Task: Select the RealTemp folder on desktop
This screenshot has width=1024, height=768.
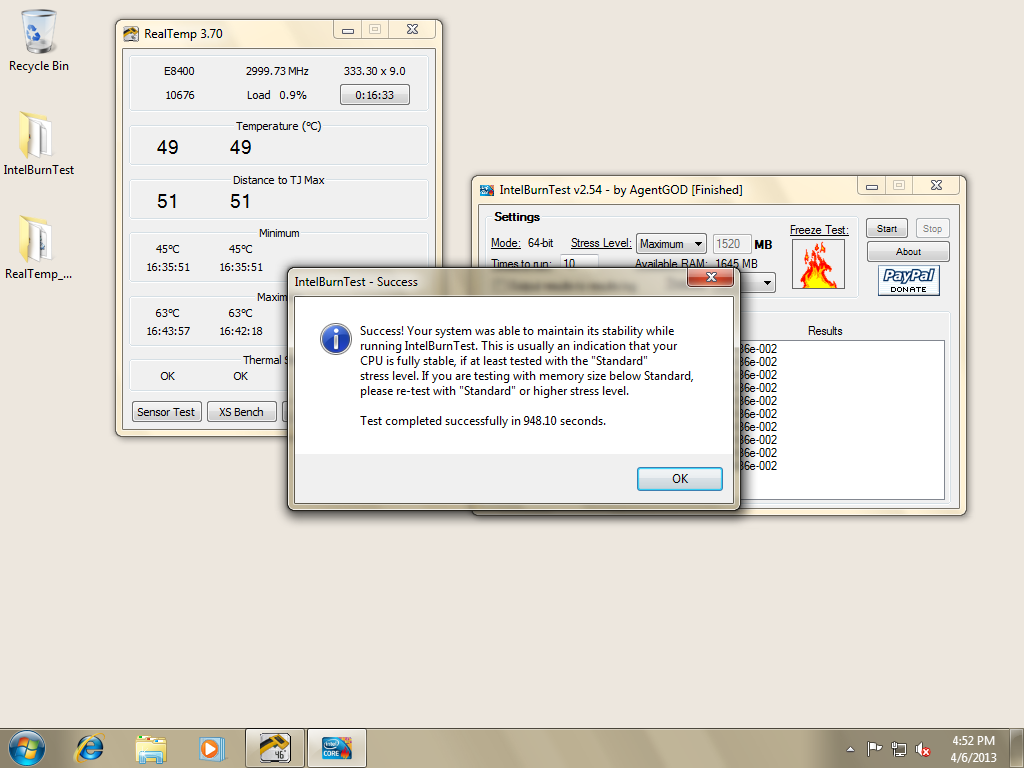Action: (38, 248)
